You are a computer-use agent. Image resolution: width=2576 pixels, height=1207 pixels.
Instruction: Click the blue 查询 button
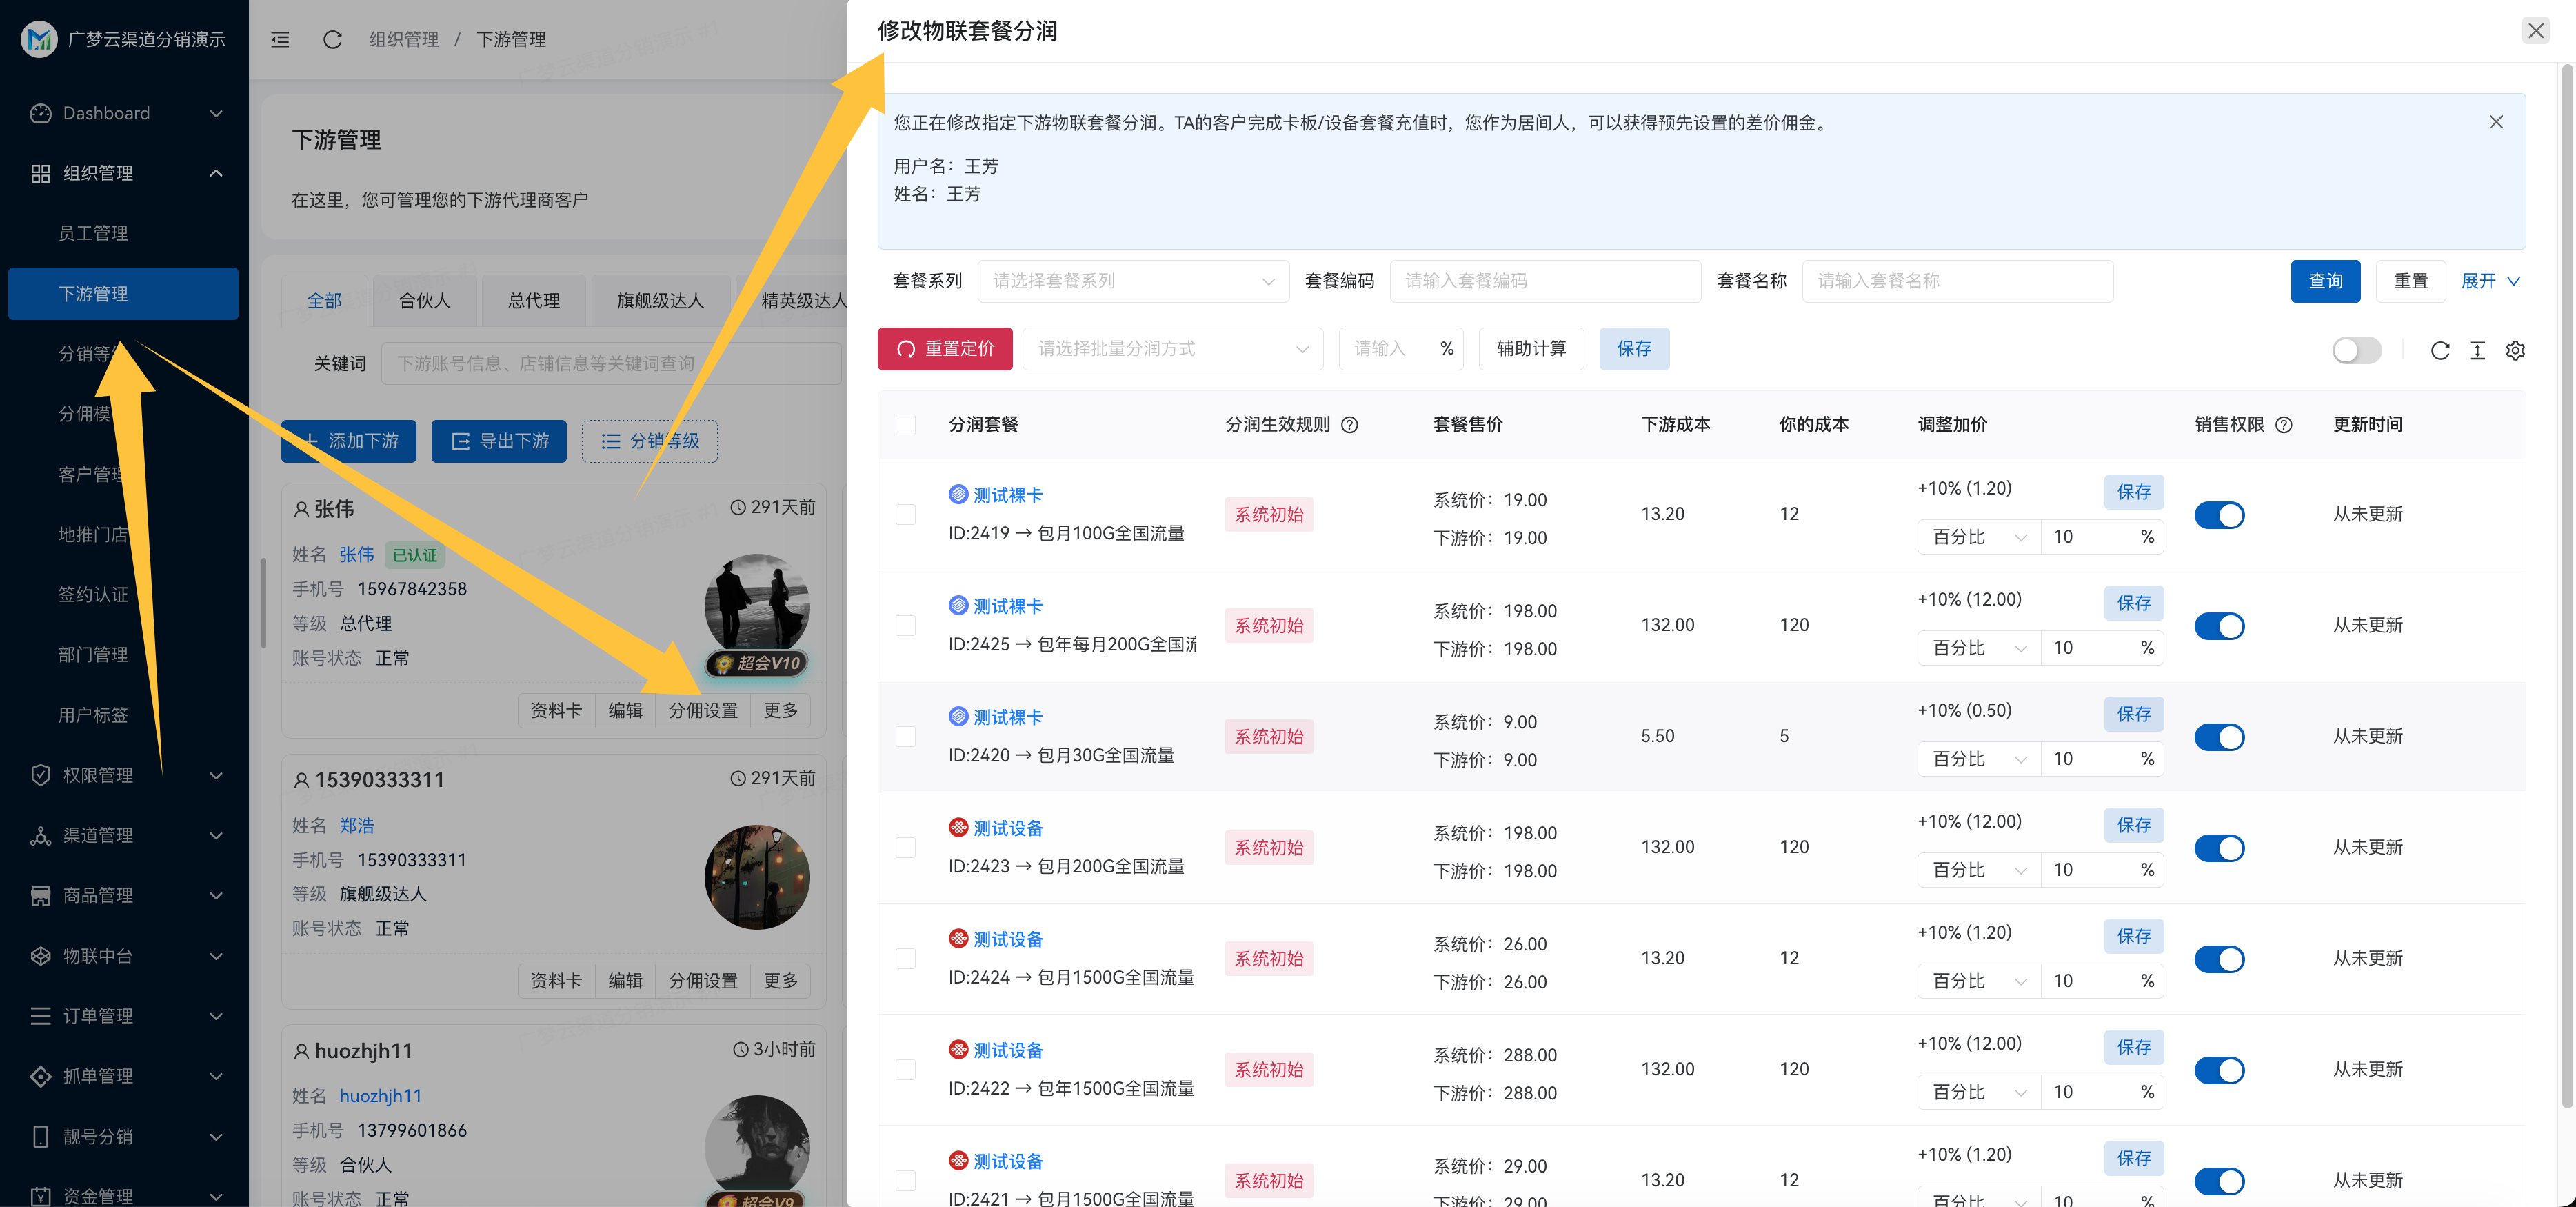pos(2324,281)
